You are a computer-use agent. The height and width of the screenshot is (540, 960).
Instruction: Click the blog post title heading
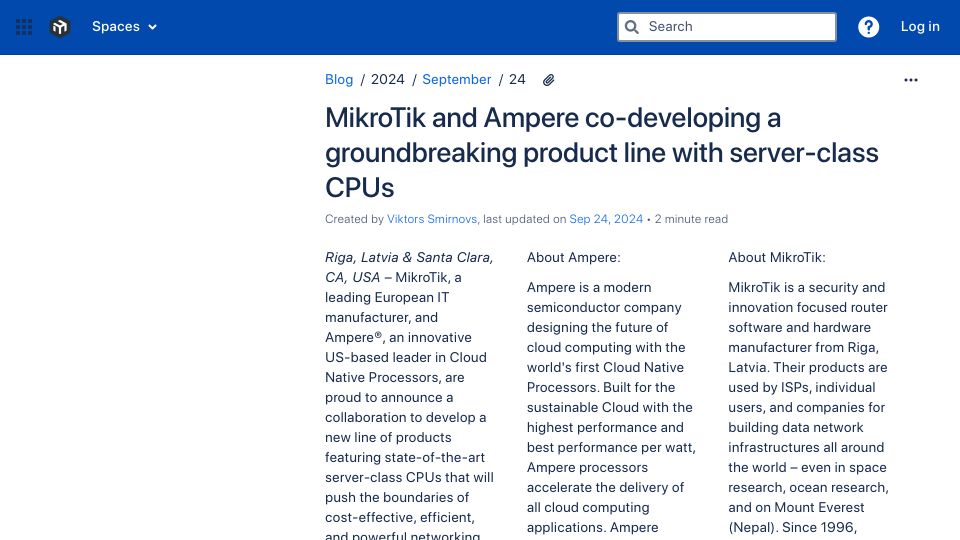click(x=602, y=152)
